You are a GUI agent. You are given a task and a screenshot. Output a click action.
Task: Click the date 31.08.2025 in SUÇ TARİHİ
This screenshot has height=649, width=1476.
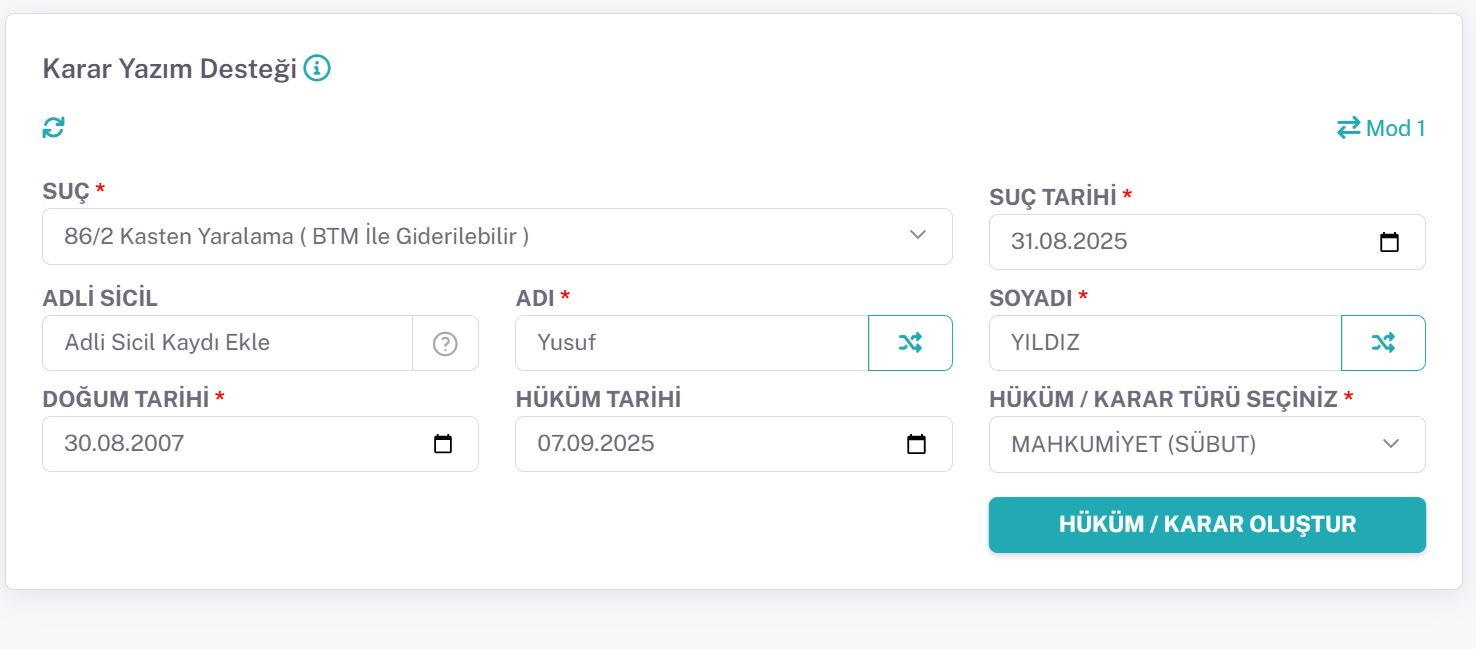tap(1069, 242)
